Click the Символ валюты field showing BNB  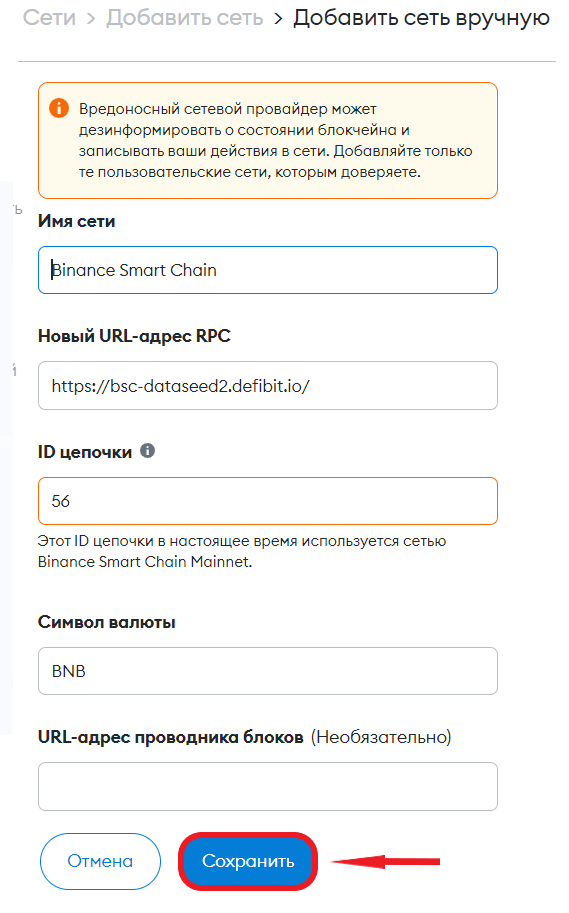pos(268,671)
